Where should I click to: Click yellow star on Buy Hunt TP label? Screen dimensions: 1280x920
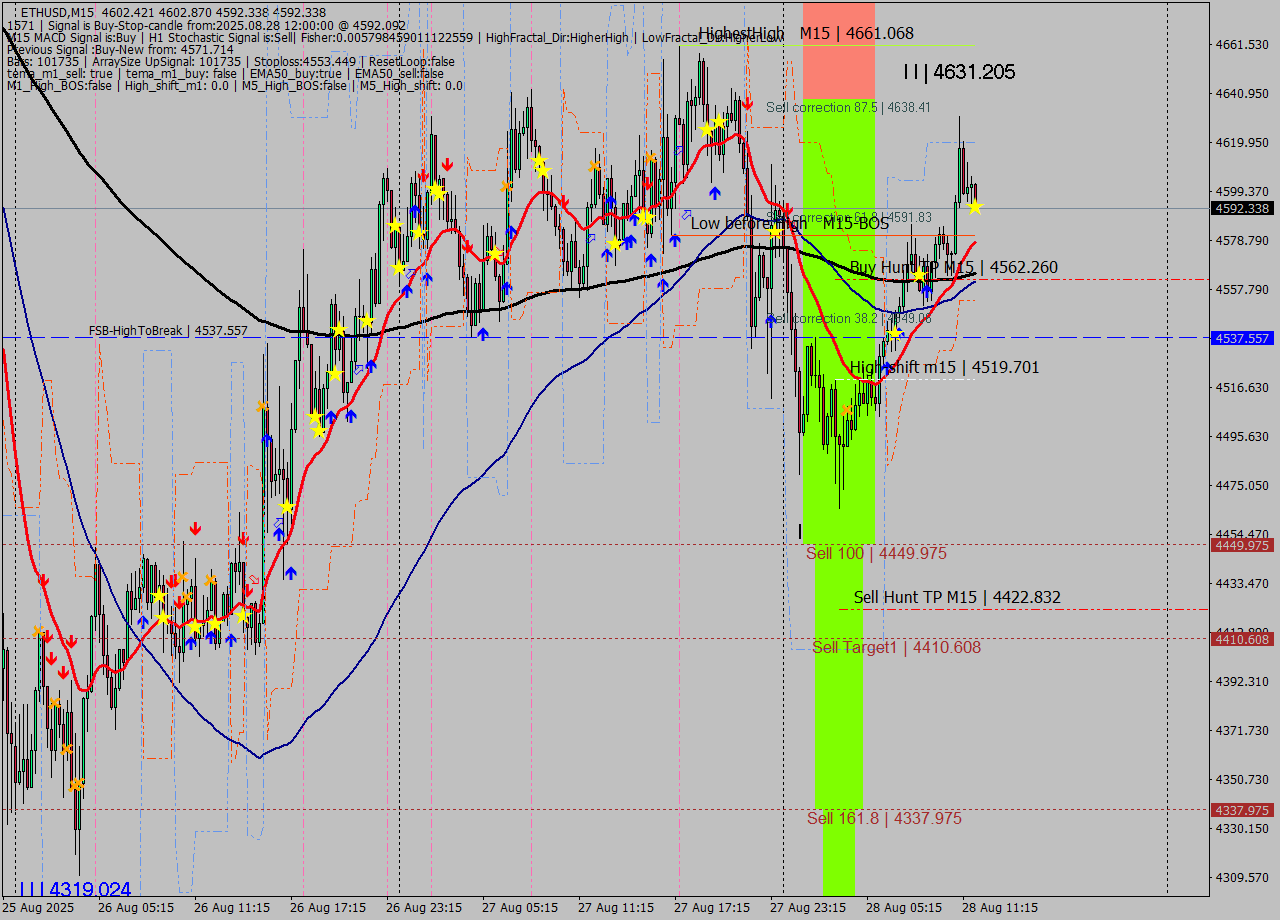click(x=919, y=274)
